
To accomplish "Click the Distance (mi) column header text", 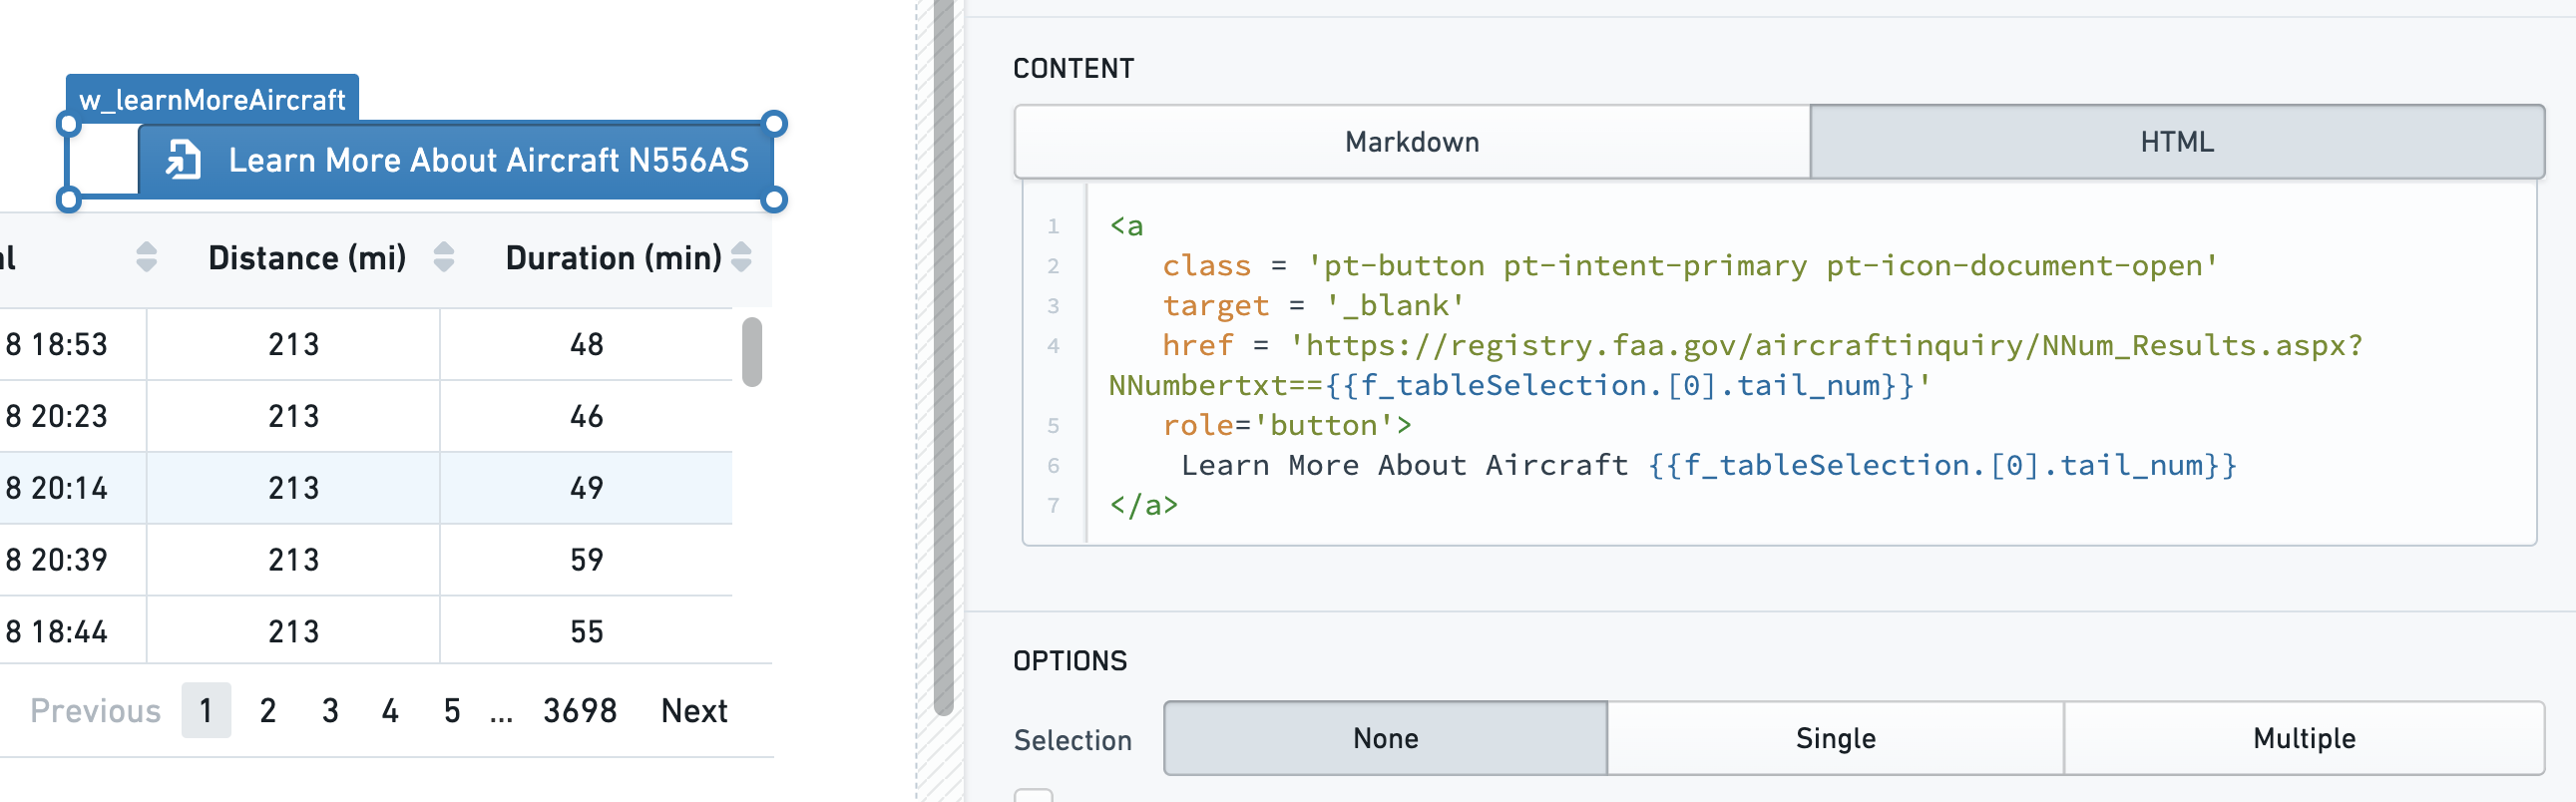I will [x=307, y=258].
